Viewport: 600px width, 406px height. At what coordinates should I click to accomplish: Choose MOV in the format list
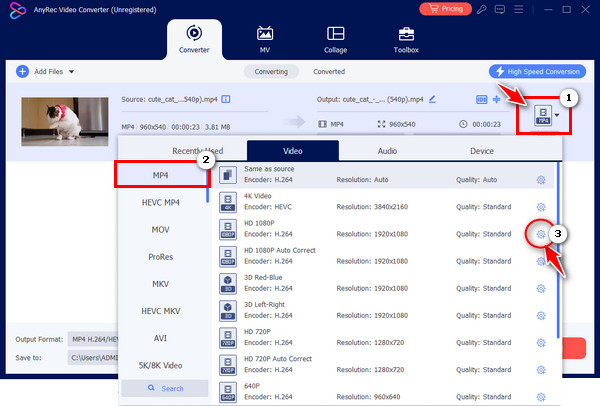(x=161, y=230)
